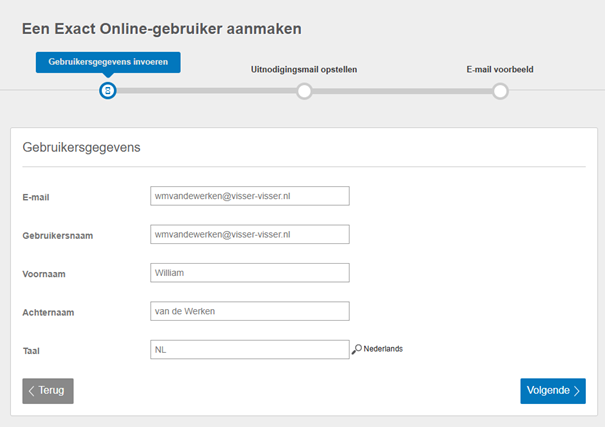The width and height of the screenshot is (605, 427).
Task: Click the Achternaam field with van de Werken
Action: pos(250,311)
